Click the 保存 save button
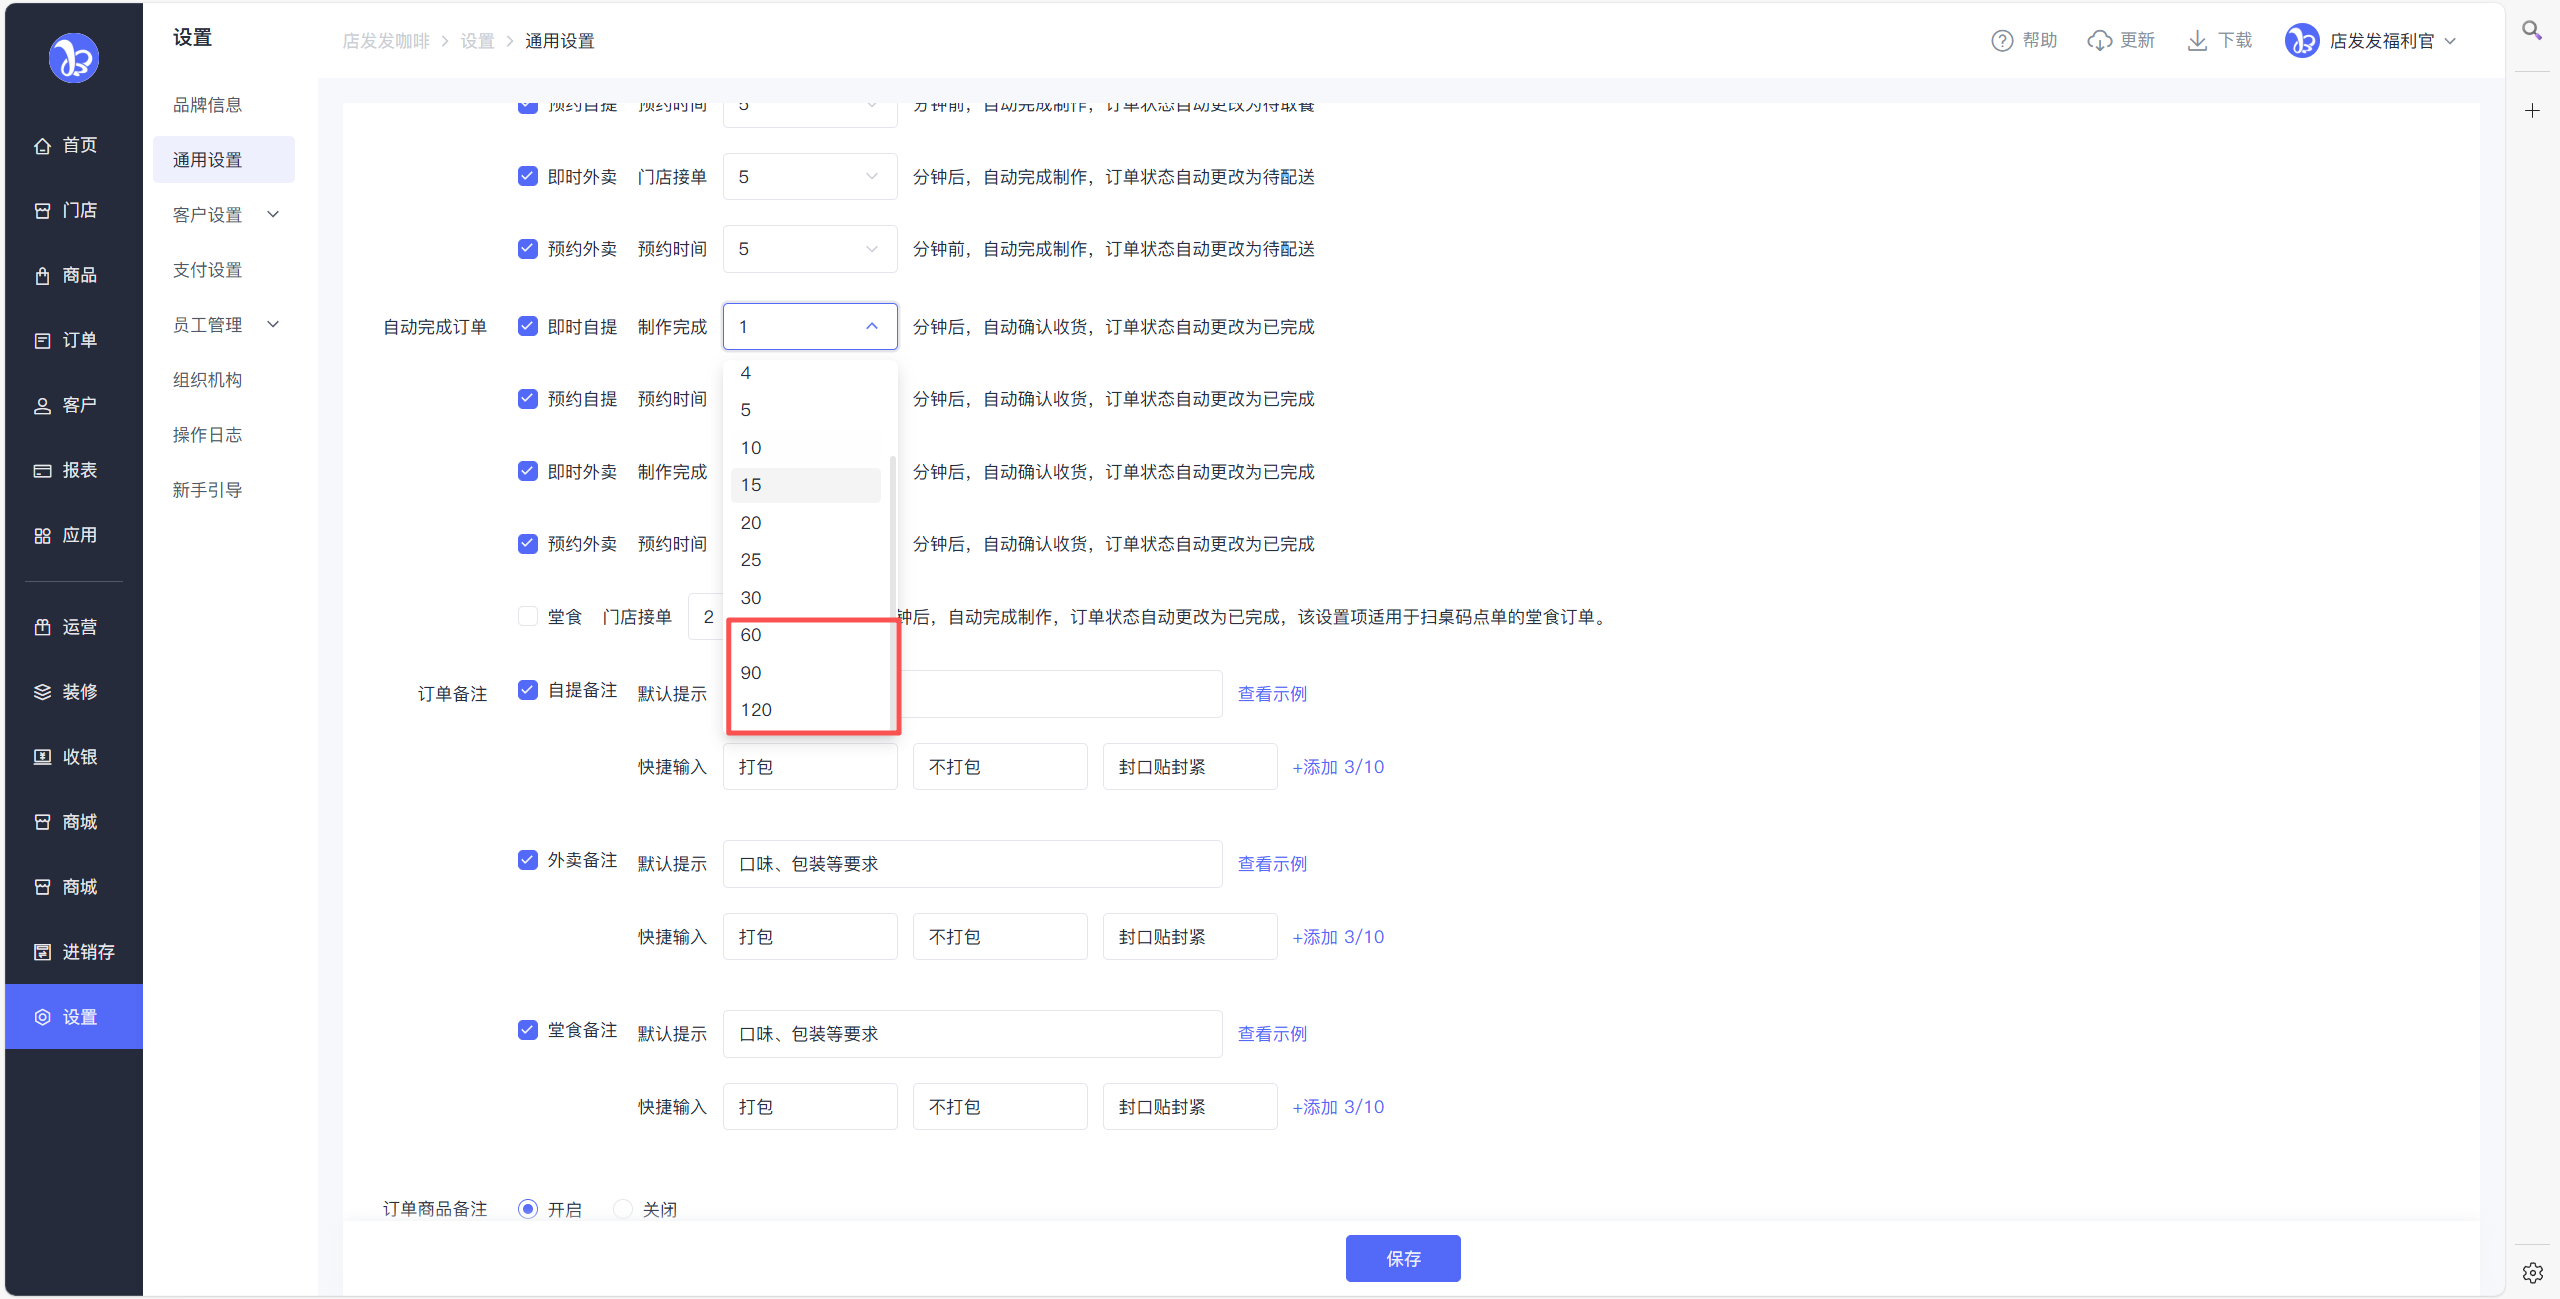Screen dimensions: 2560x1299 (1402, 1258)
